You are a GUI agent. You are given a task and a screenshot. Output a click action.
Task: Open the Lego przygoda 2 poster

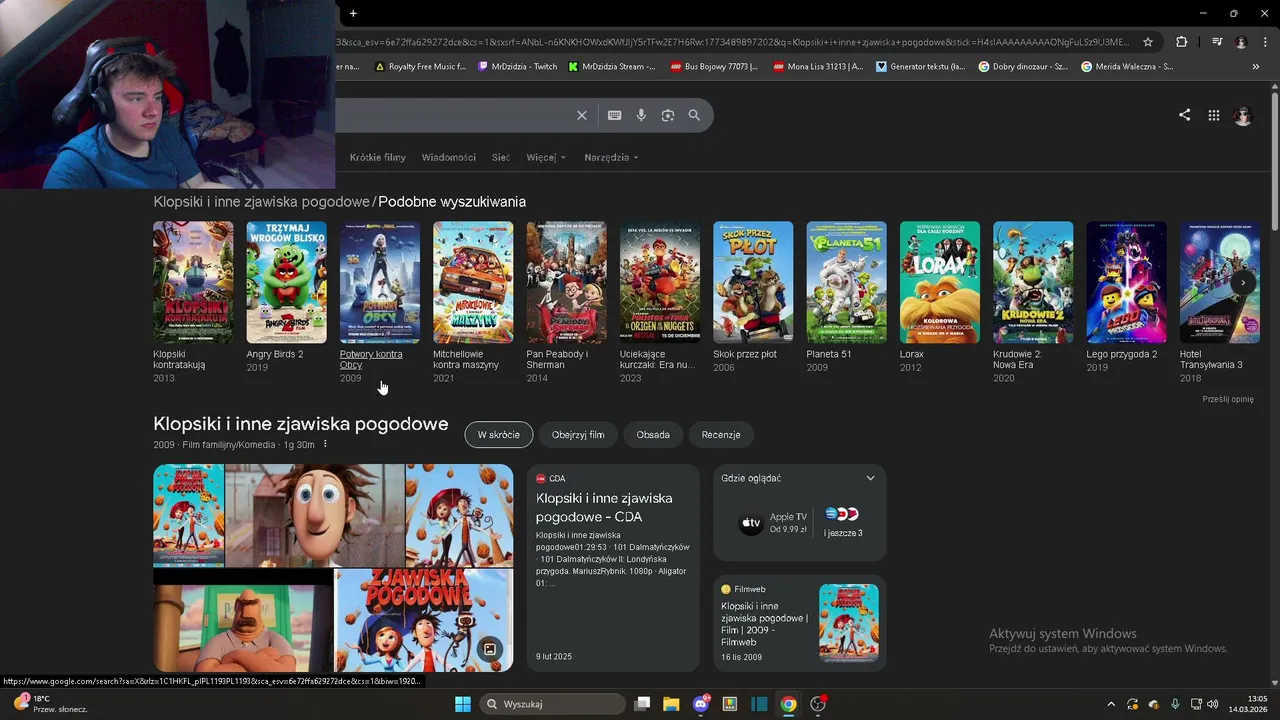tap(1126, 282)
